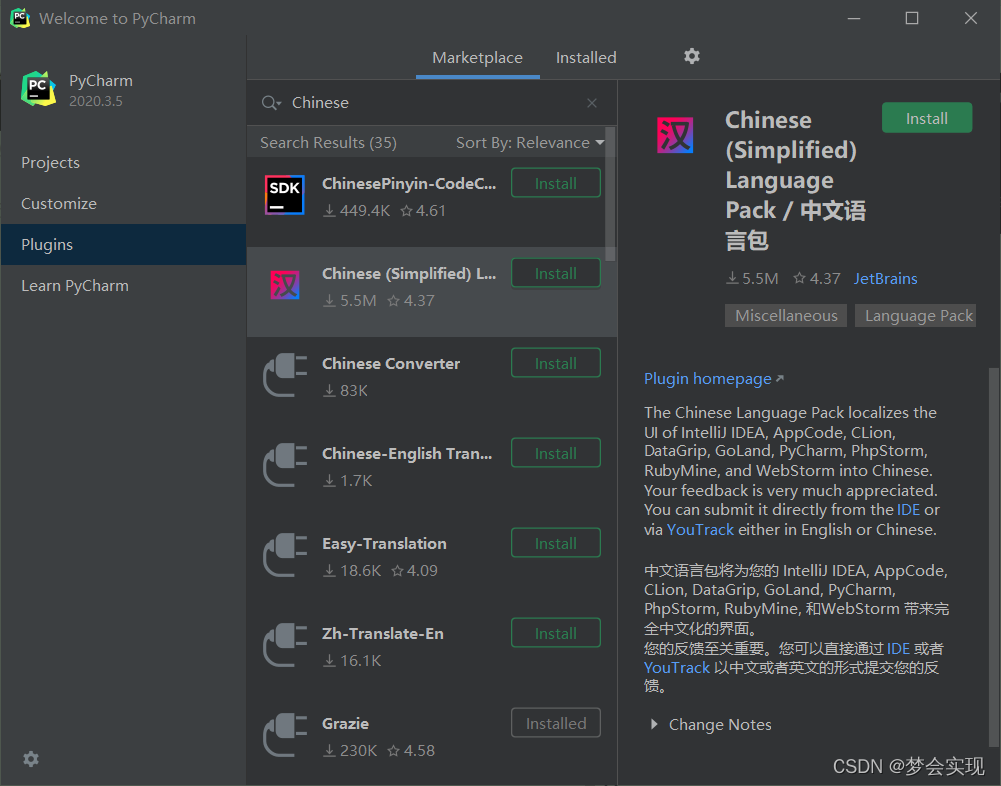Click the 4.37 rating in details panel
Viewport: 1001px width, 786px height.
coord(817,278)
